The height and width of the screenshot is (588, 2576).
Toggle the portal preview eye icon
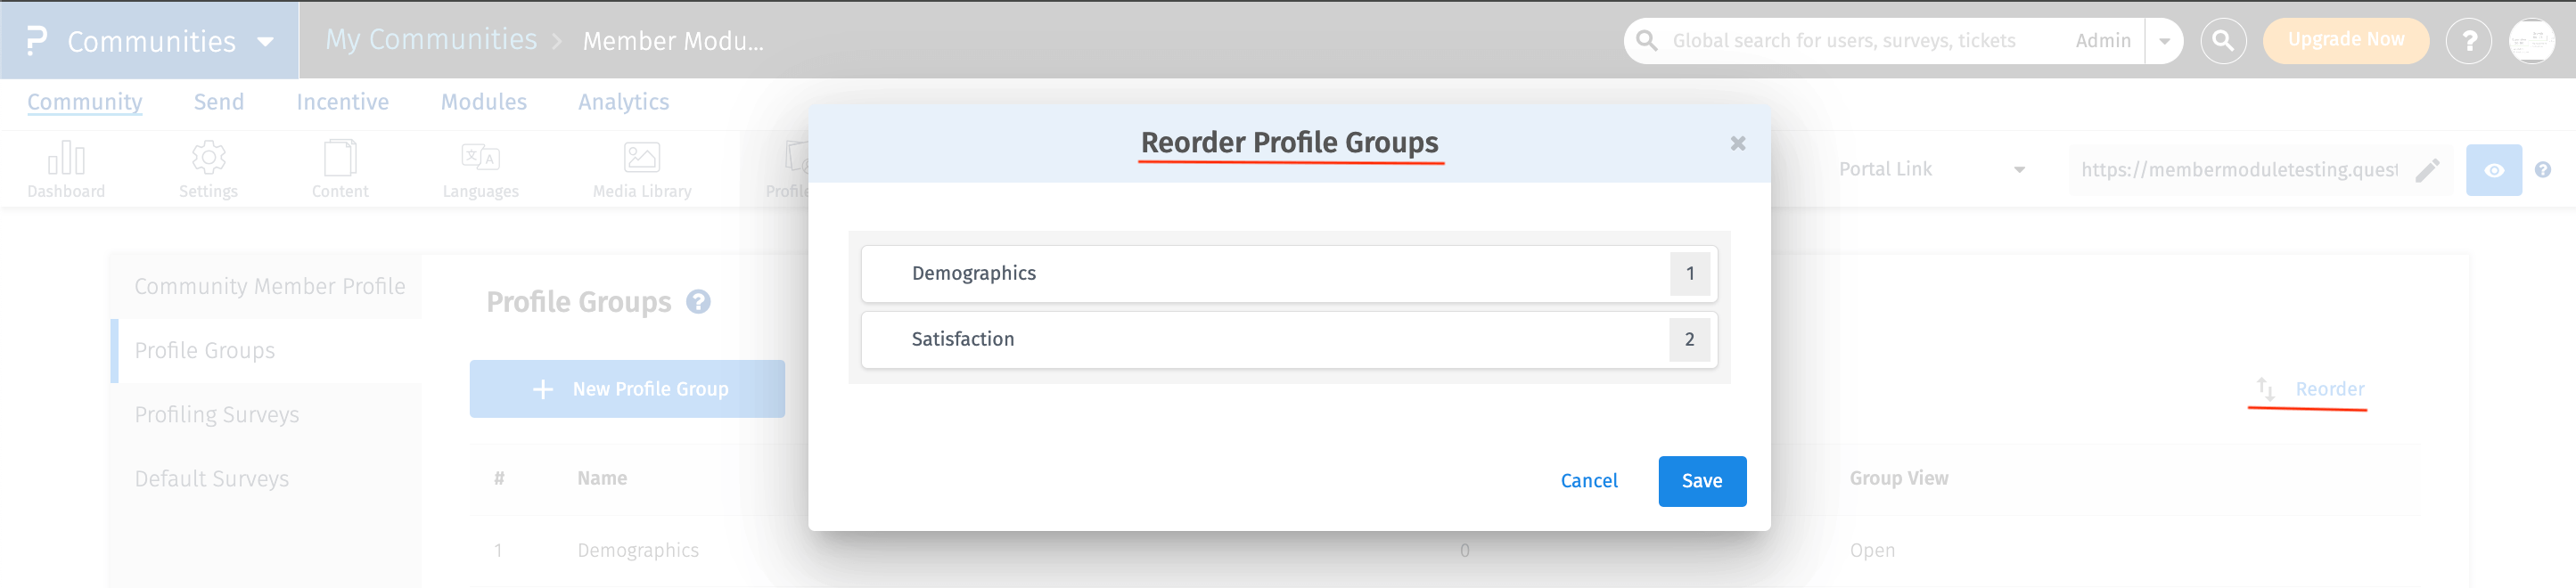2494,170
